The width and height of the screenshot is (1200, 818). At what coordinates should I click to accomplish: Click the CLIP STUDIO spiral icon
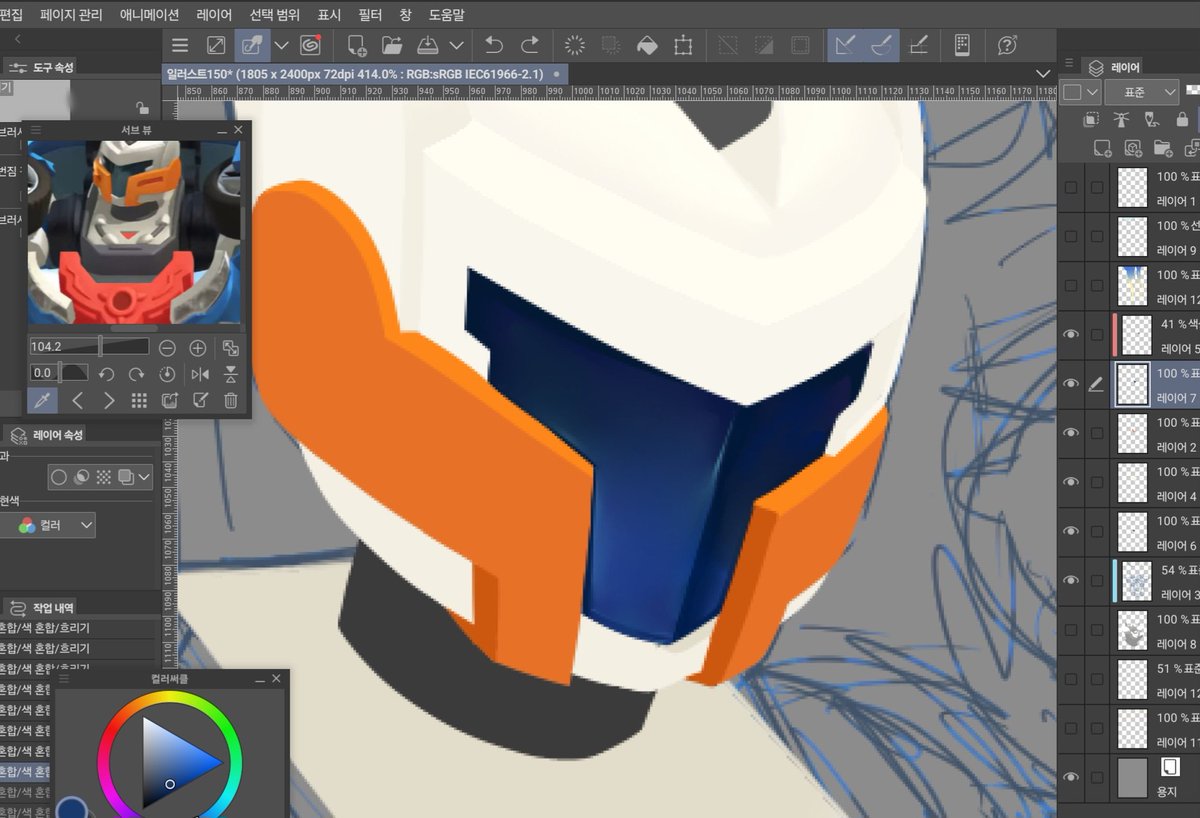pos(310,45)
